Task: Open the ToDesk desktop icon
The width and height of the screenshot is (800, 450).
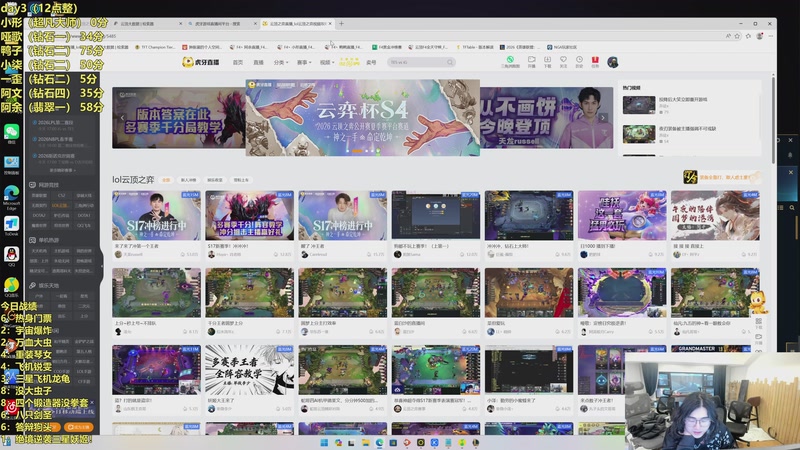Action: coord(11,225)
